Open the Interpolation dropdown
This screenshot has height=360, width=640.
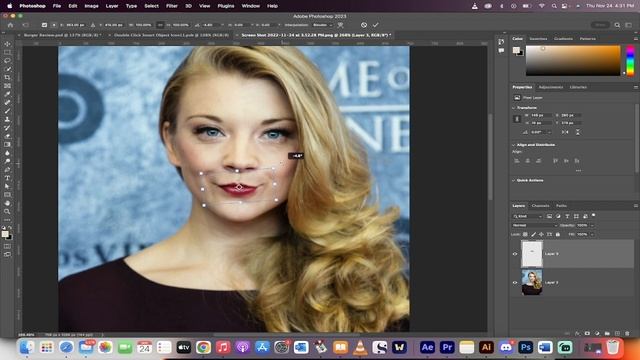[x=322, y=25]
